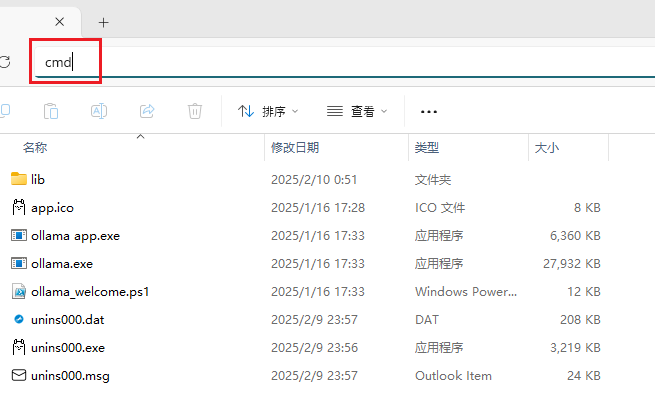Select the ollama app.exe icon
The height and width of the screenshot is (419, 655).
[19, 236]
